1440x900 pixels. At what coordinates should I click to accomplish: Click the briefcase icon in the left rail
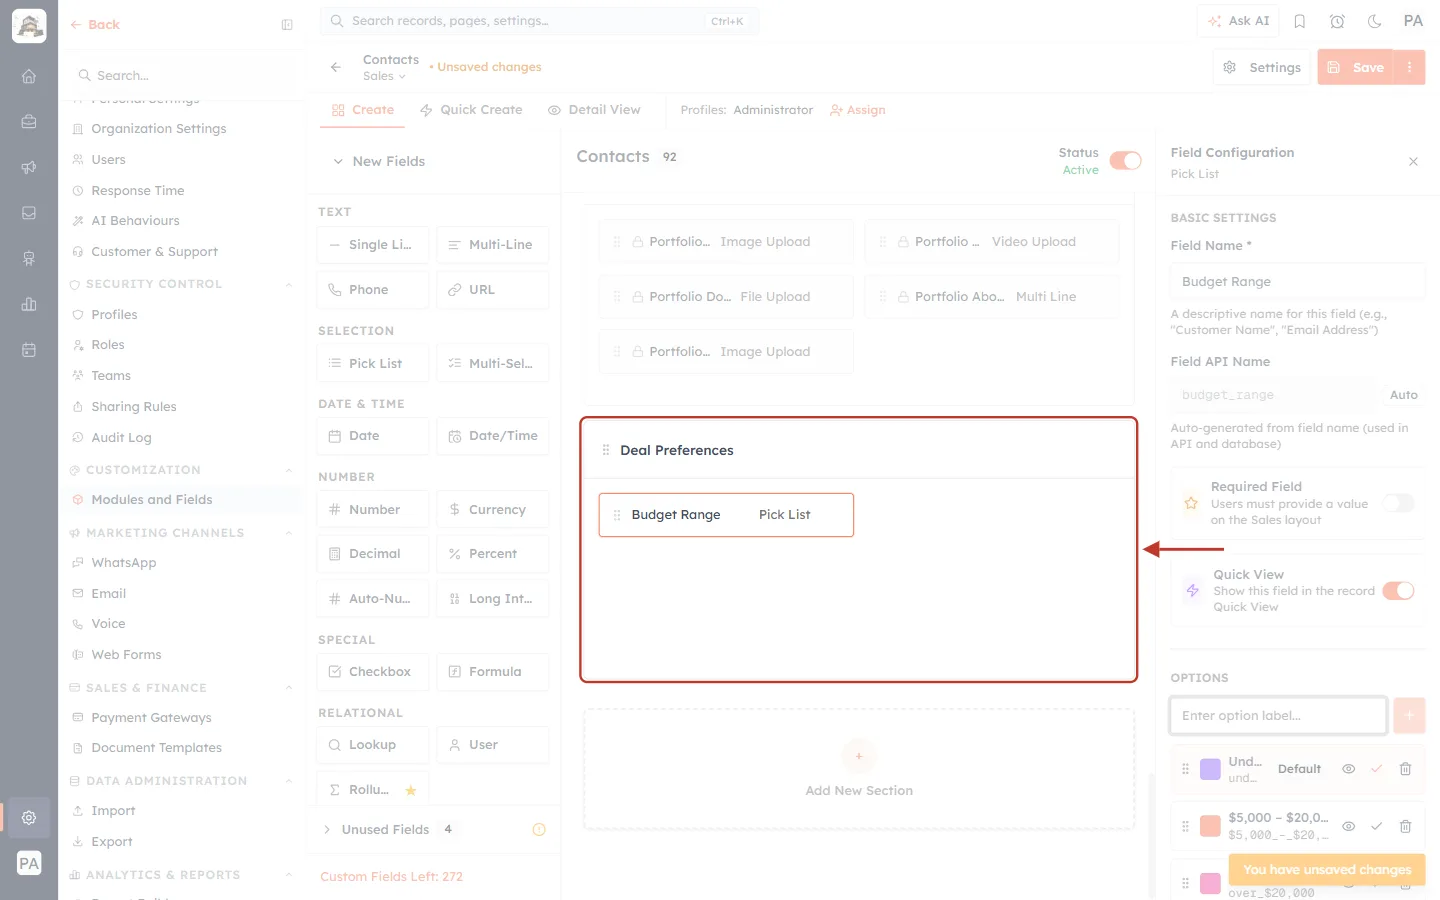(x=29, y=122)
